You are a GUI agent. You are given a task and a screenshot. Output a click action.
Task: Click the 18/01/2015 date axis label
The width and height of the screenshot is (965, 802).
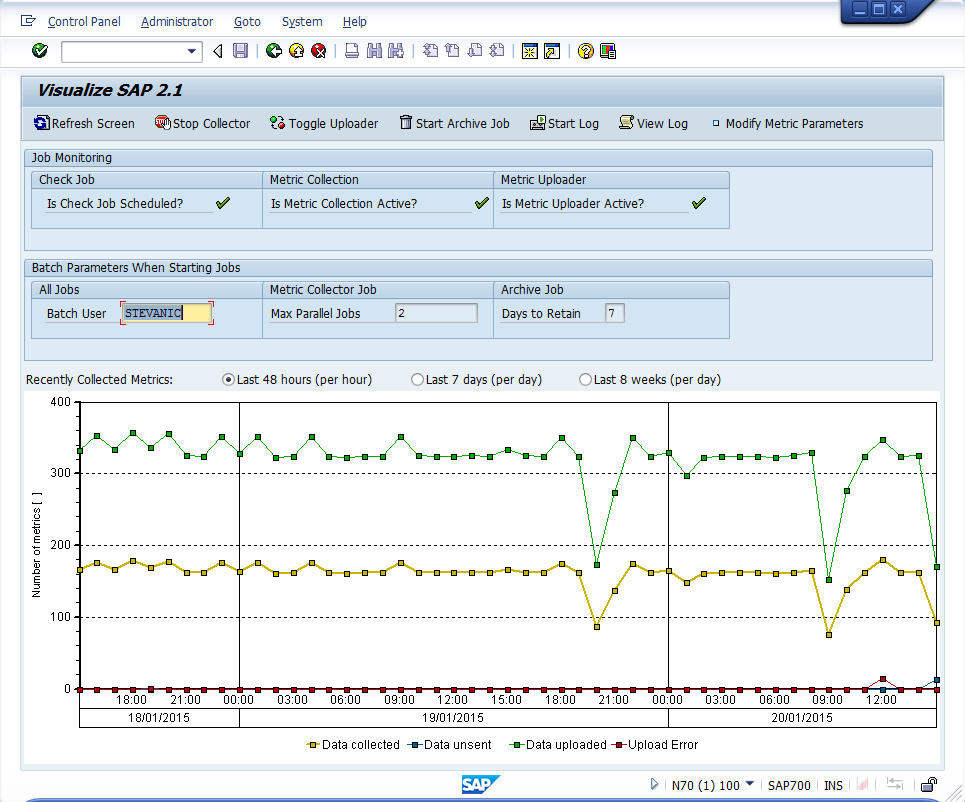click(159, 718)
